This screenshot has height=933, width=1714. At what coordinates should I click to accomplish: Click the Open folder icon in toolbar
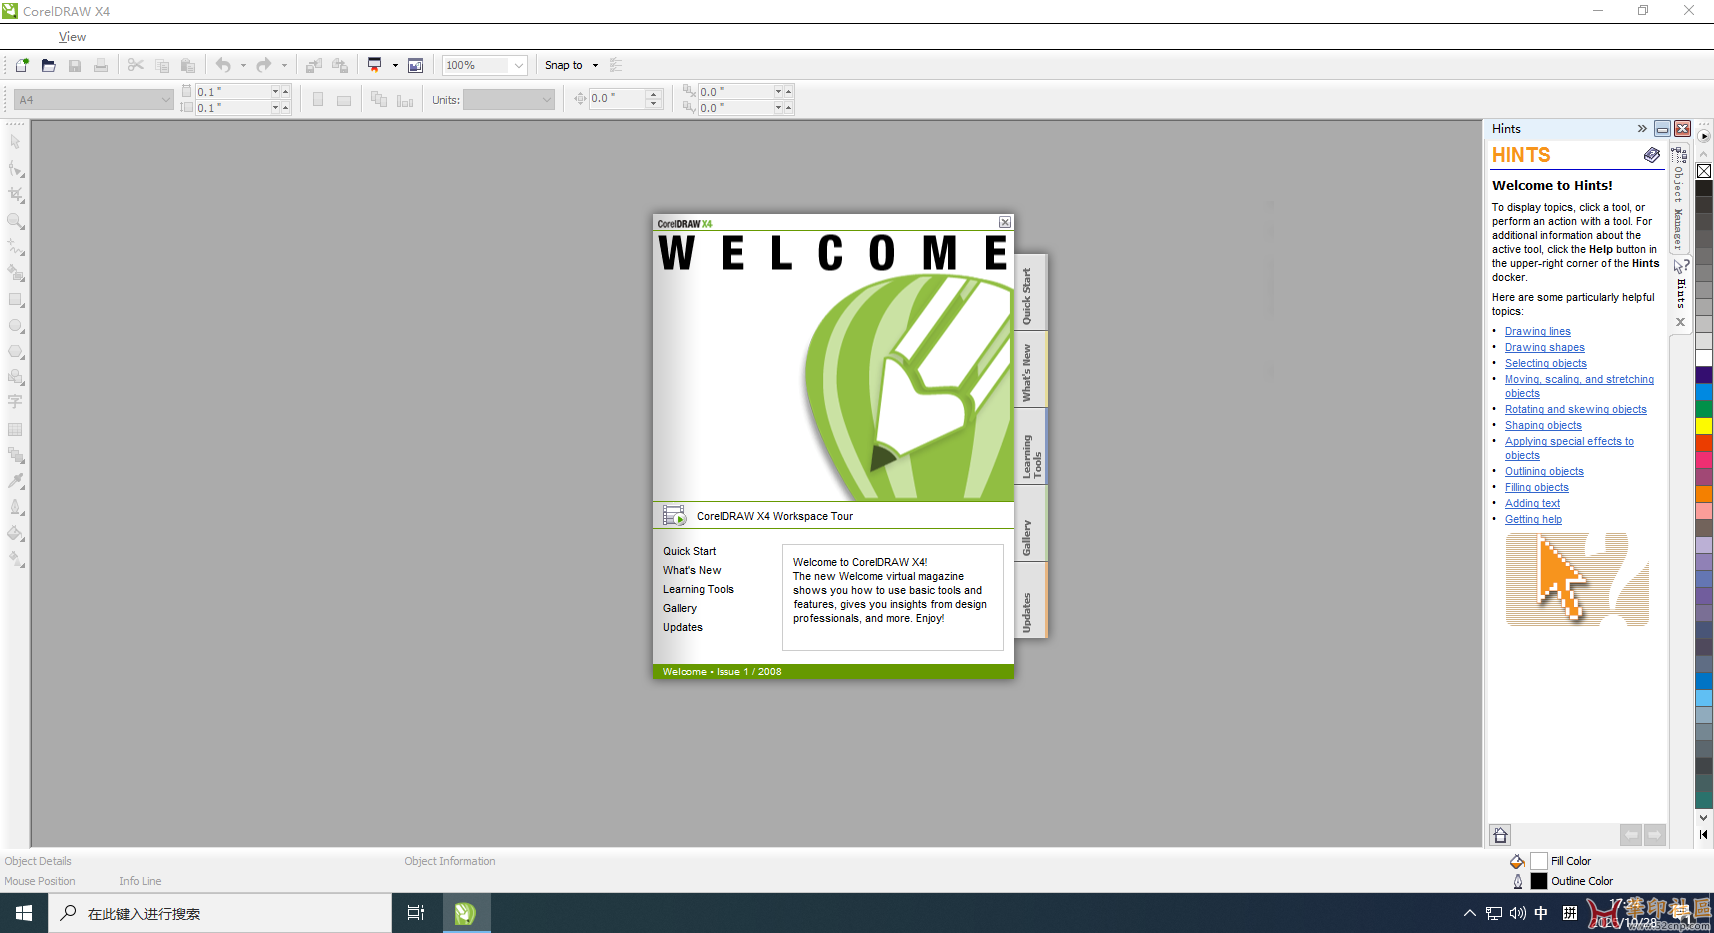coord(48,66)
